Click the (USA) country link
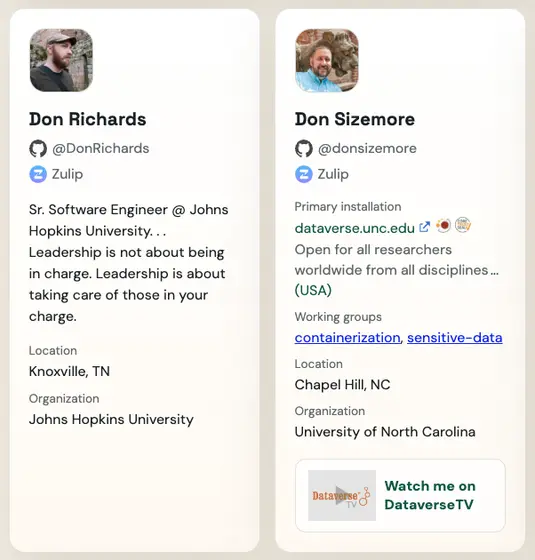535x560 pixels. 313,290
